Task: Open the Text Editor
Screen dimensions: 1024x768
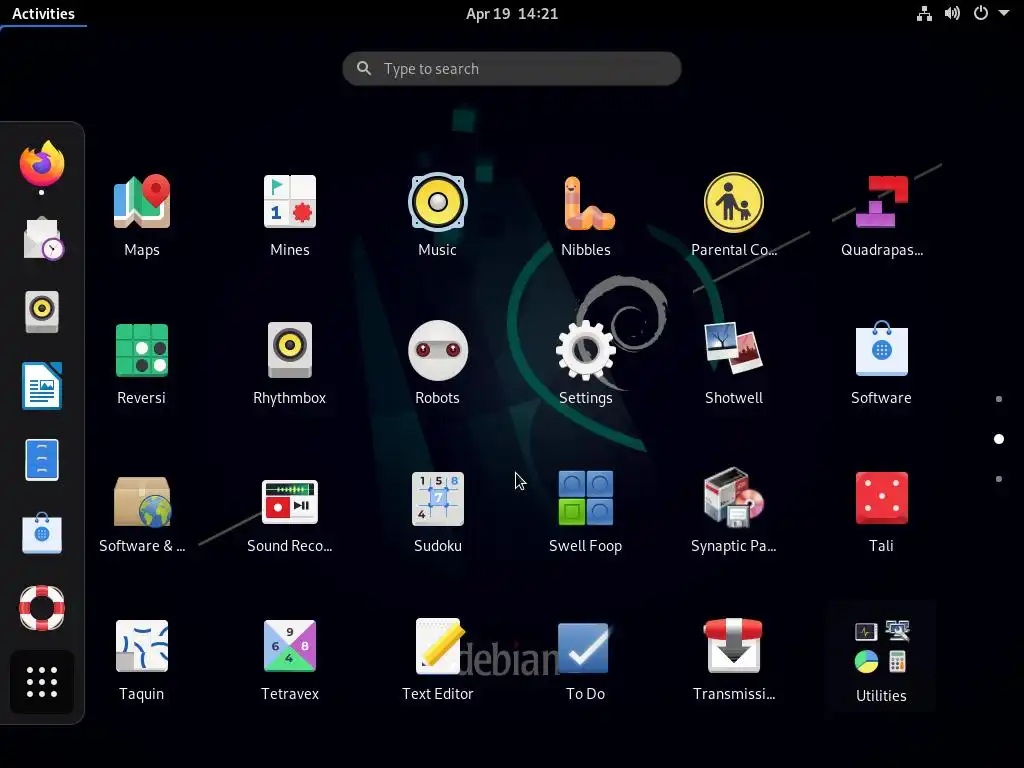Action: (438, 660)
